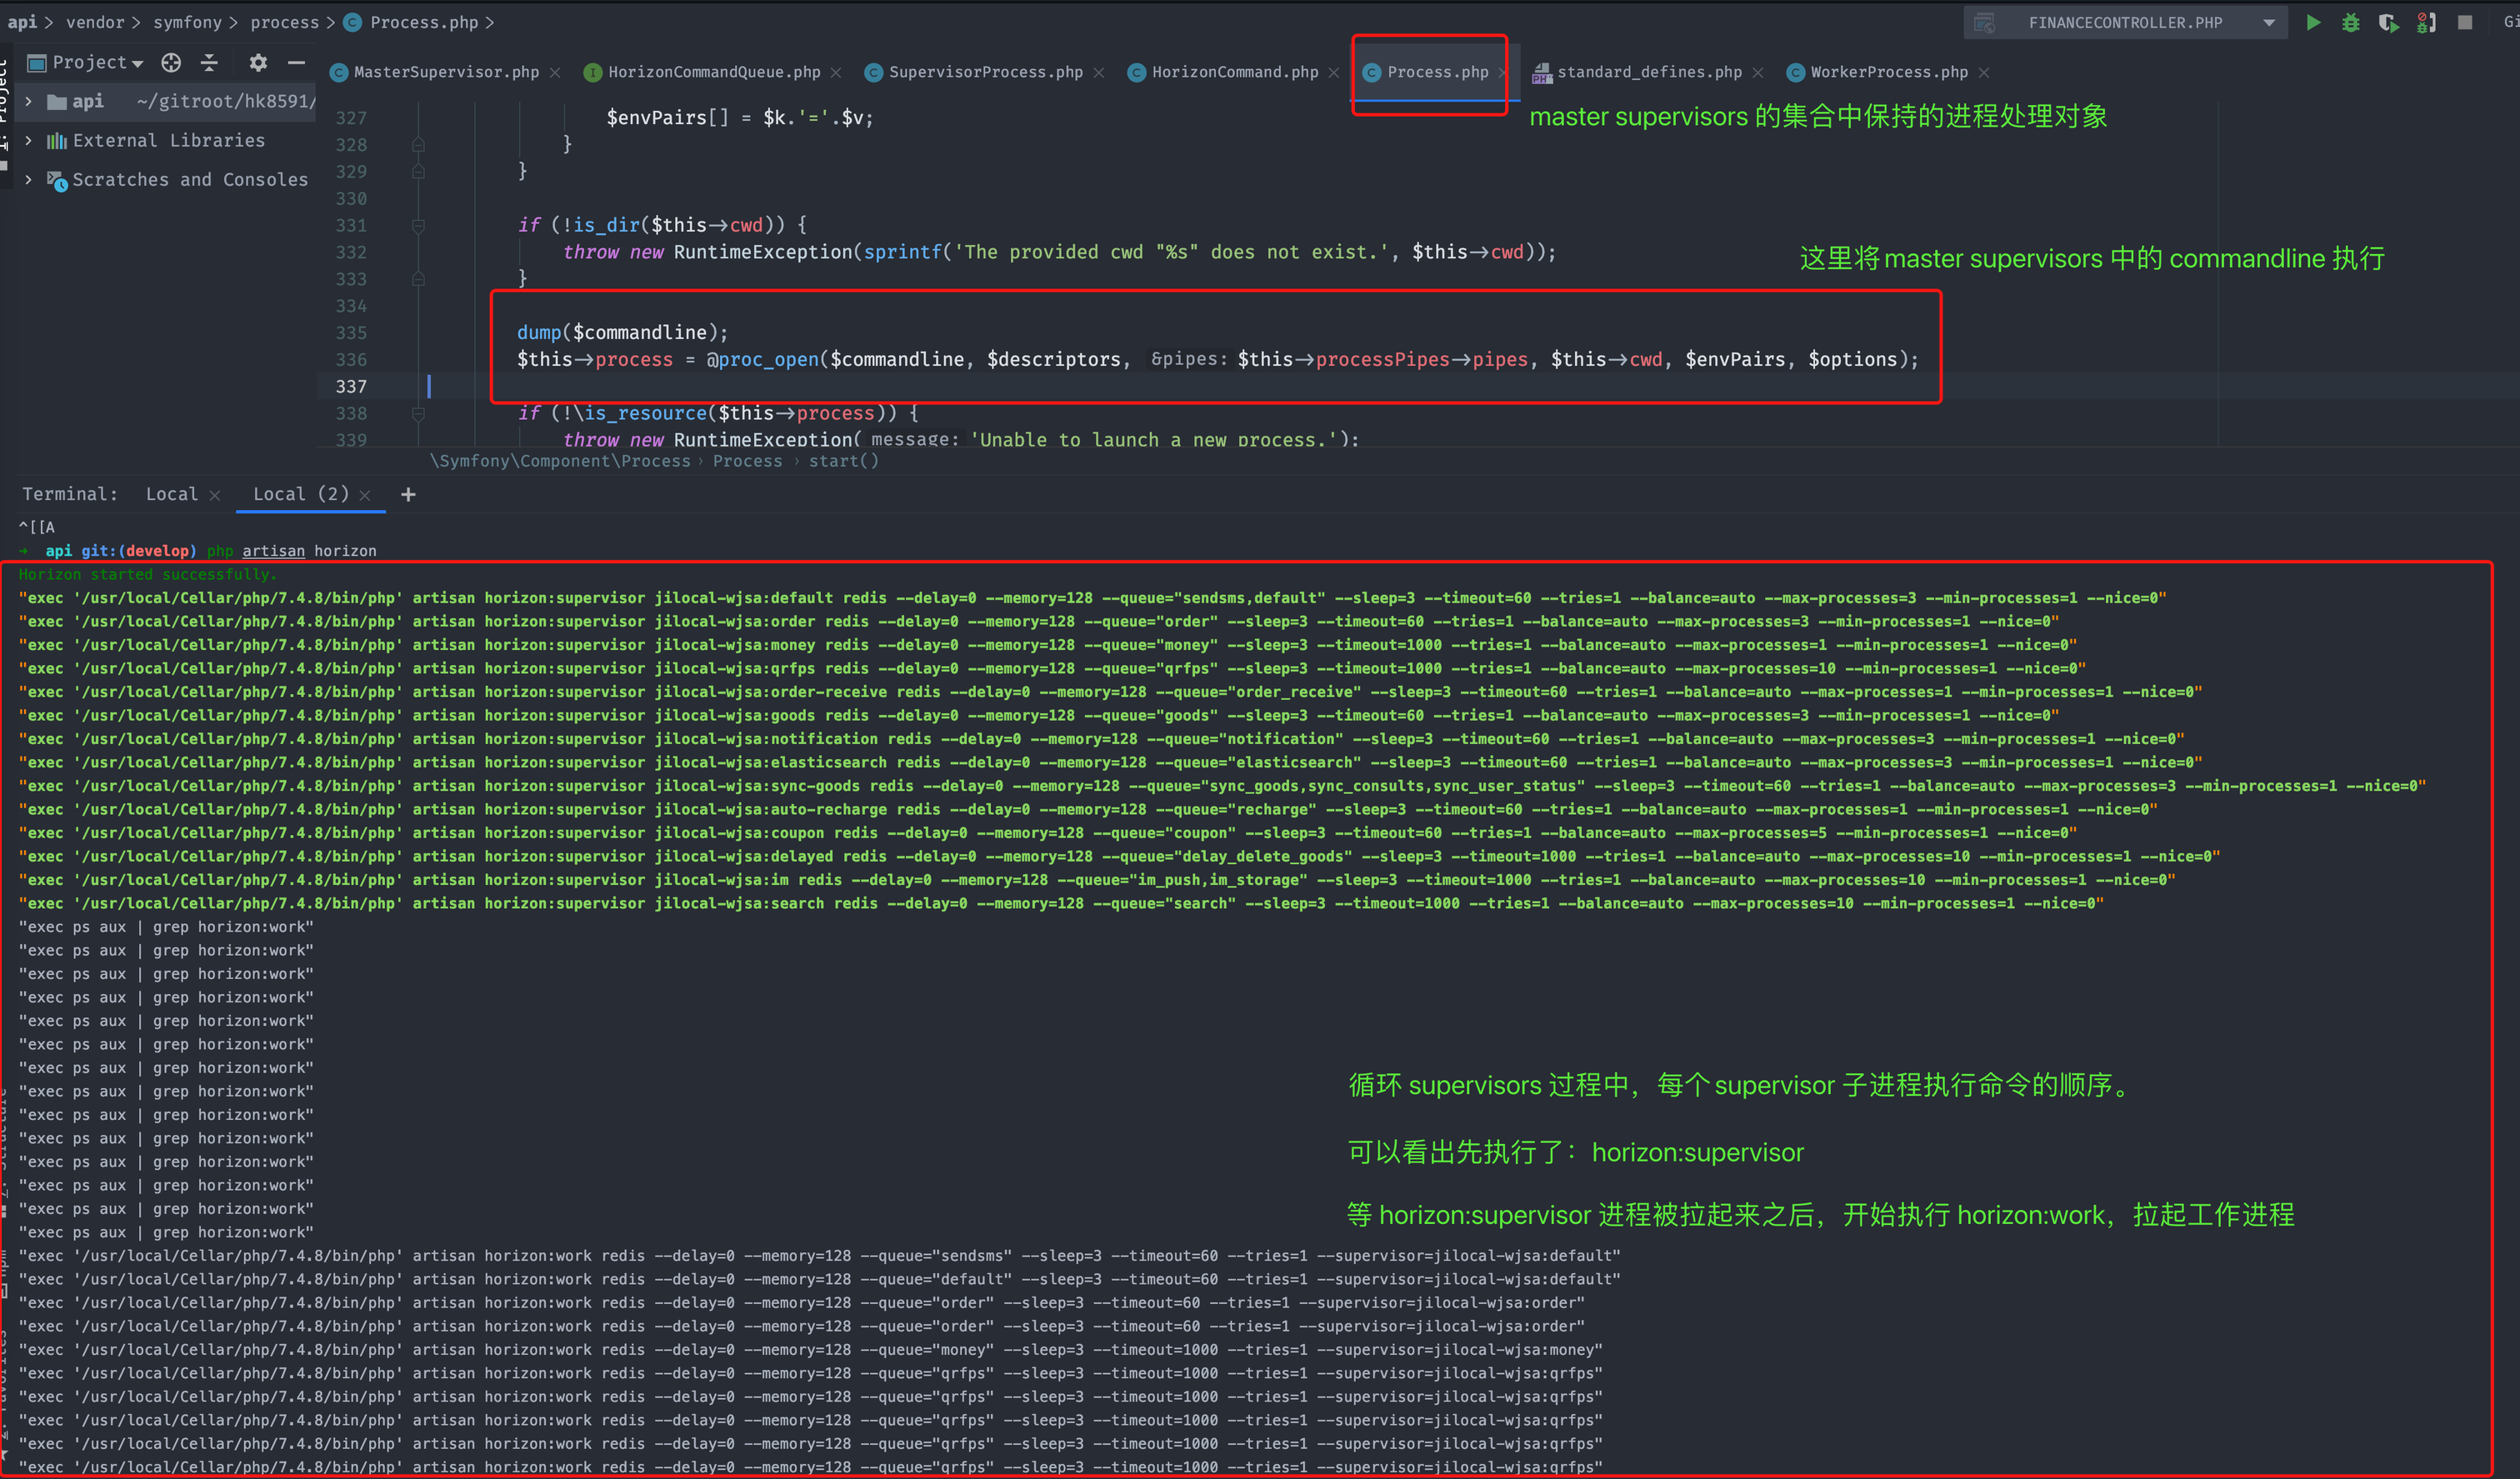The width and height of the screenshot is (2520, 1479).
Task: Close the HorizonCommandQueue.php tab
Action: click(x=836, y=72)
